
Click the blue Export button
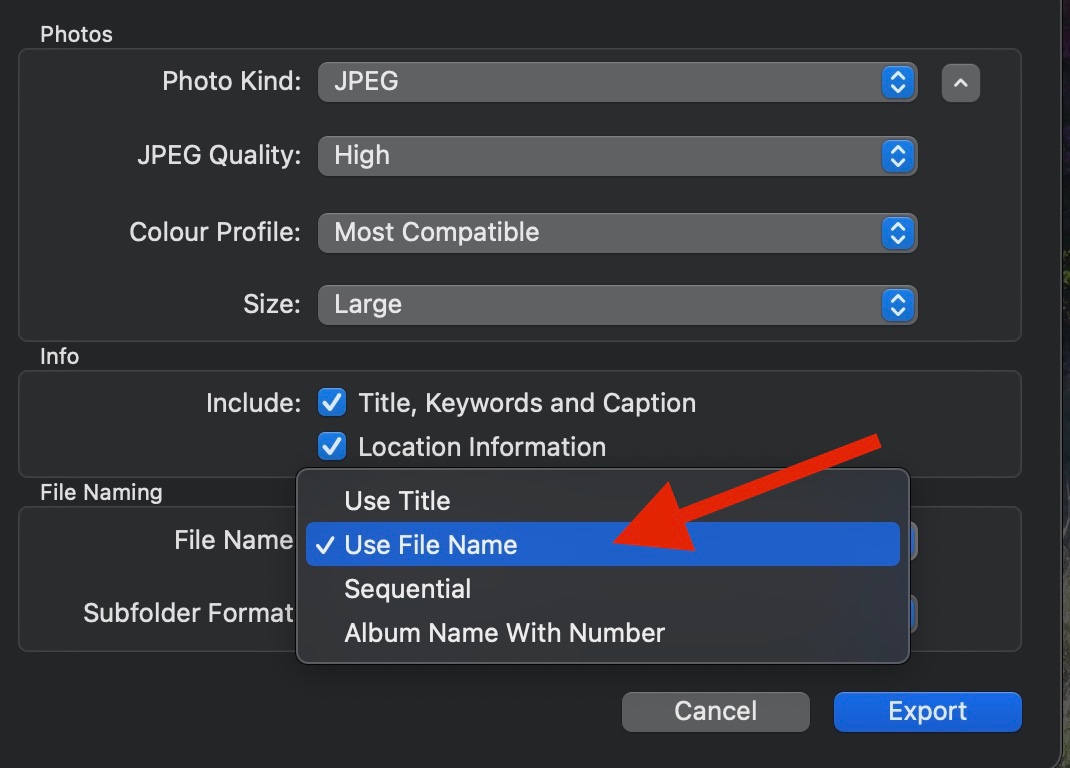(x=927, y=711)
